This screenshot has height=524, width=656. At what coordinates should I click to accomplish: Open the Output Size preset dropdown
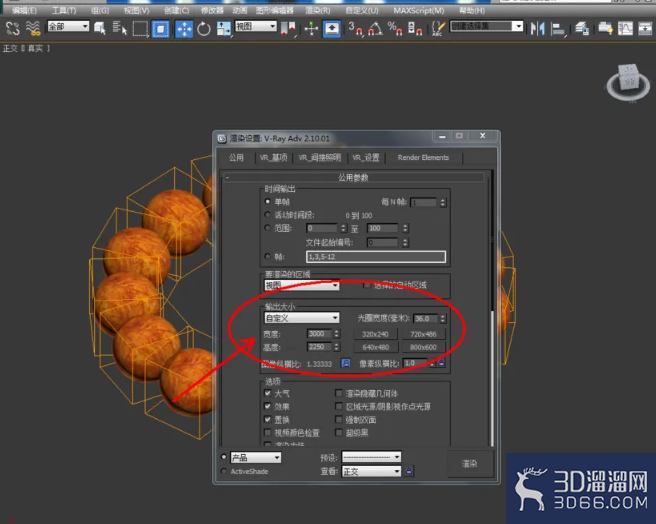click(302, 318)
